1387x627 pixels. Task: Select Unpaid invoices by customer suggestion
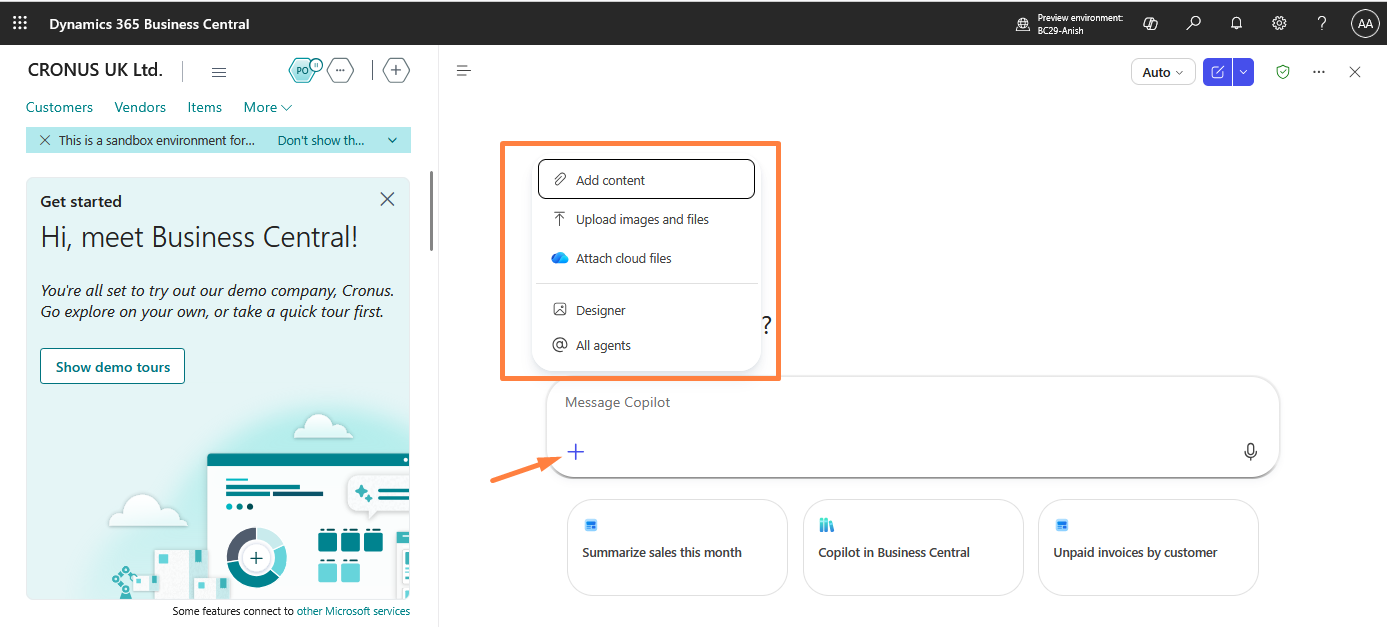click(x=1148, y=547)
